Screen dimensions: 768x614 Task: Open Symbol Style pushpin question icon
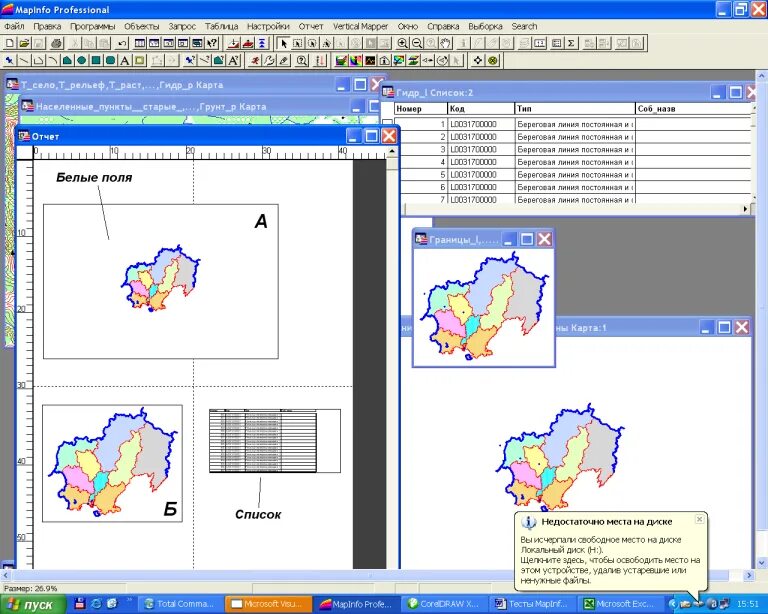pos(190,61)
